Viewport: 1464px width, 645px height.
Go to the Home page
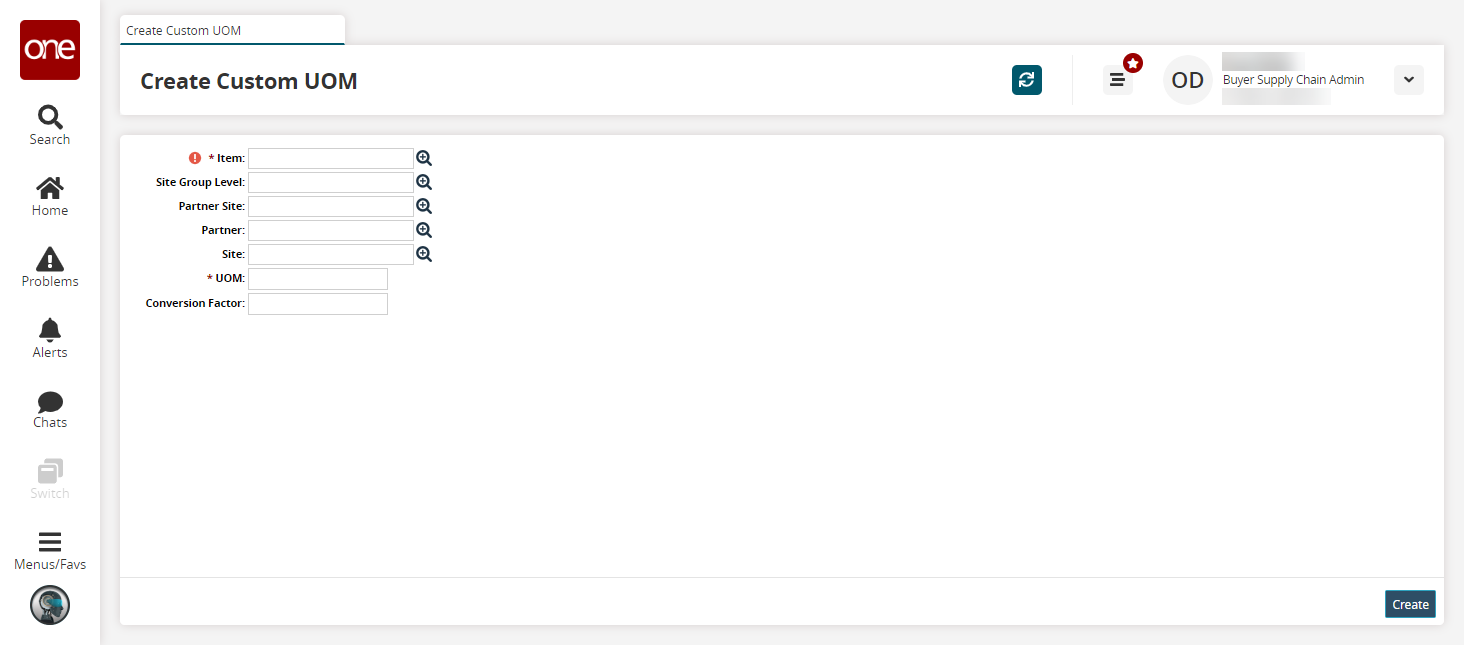coord(50,196)
